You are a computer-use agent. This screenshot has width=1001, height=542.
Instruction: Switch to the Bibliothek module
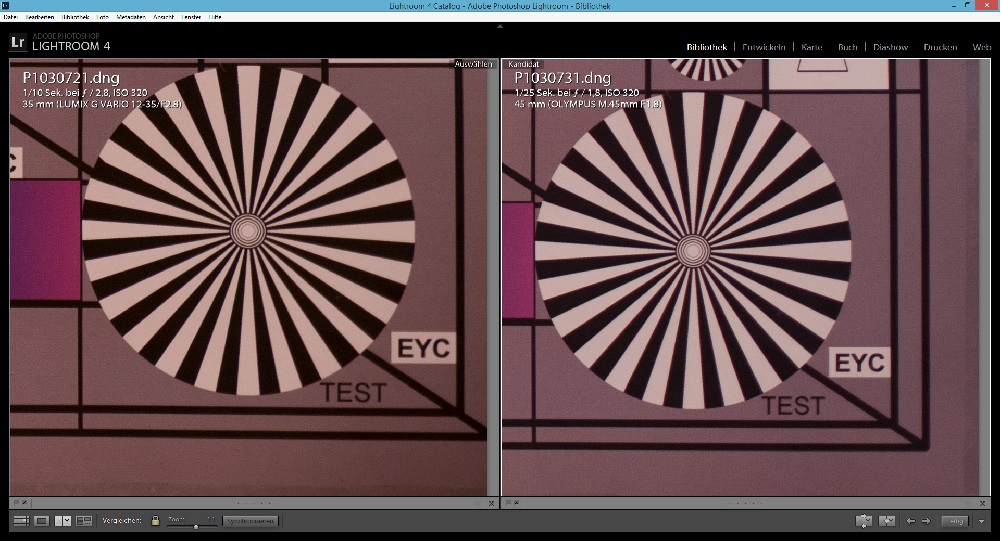[707, 47]
